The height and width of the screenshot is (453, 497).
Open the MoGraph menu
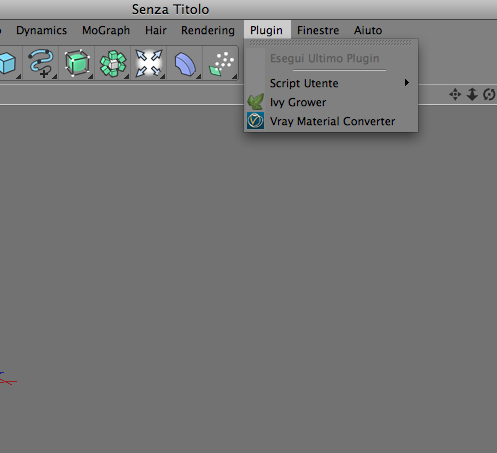tap(106, 30)
